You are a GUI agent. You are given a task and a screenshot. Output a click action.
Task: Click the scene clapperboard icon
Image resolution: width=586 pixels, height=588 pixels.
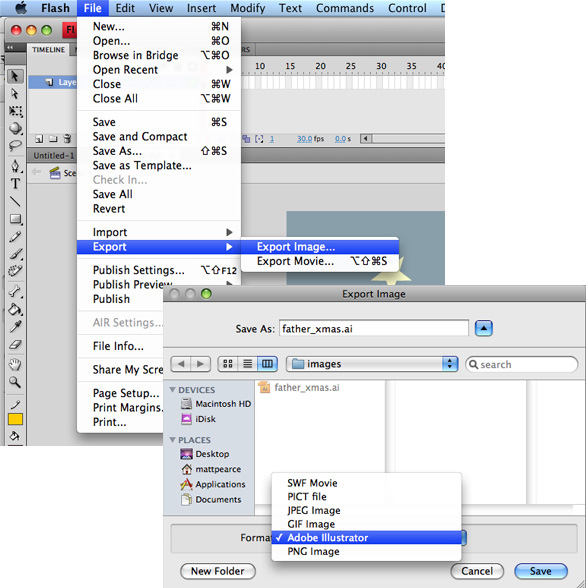click(x=55, y=173)
